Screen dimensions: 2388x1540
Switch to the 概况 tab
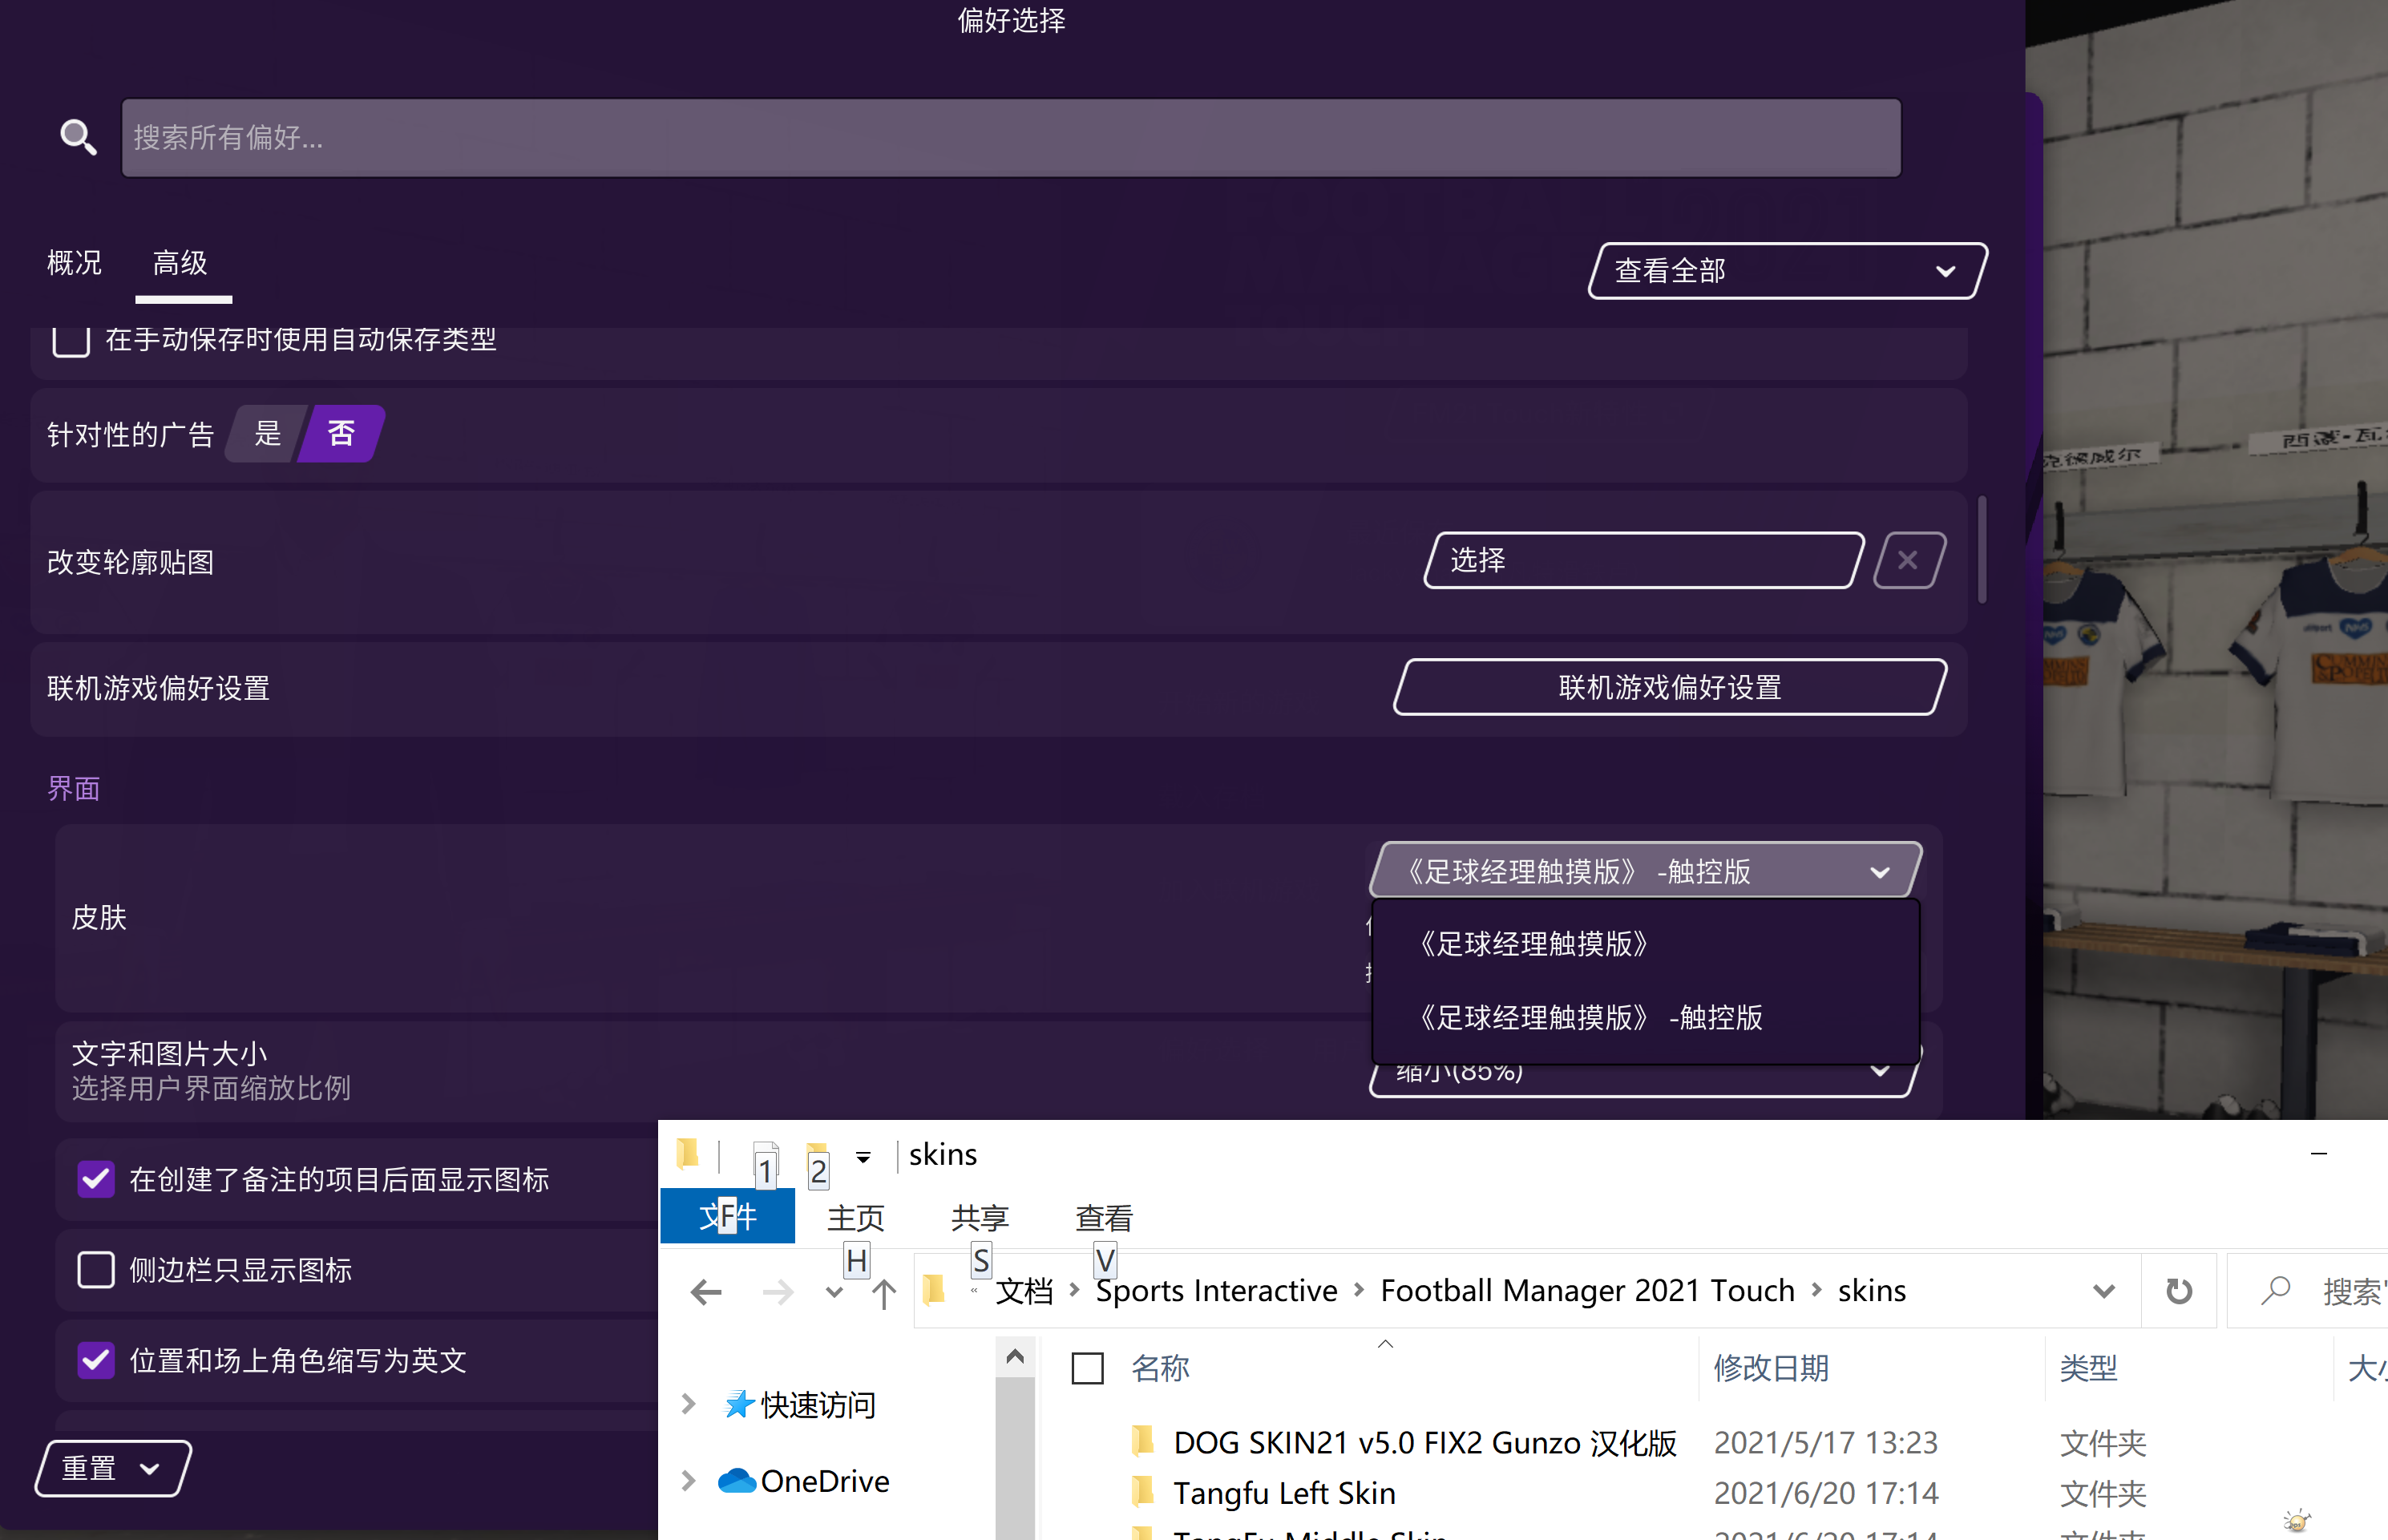coord(74,263)
